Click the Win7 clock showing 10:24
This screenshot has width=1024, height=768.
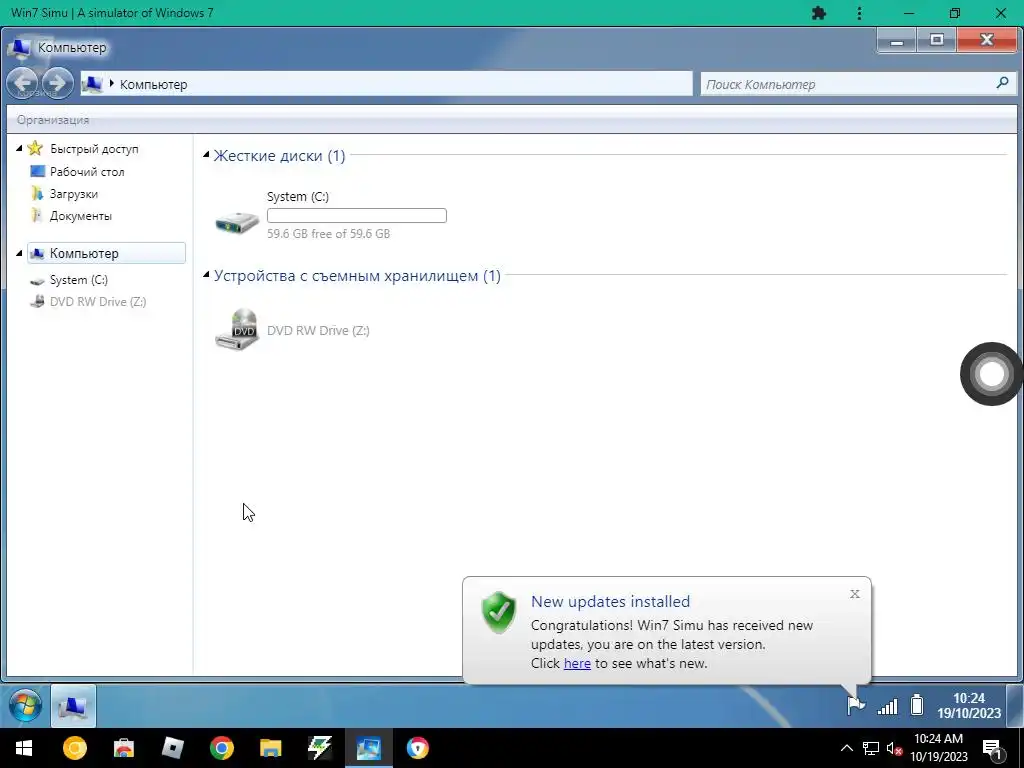click(968, 705)
